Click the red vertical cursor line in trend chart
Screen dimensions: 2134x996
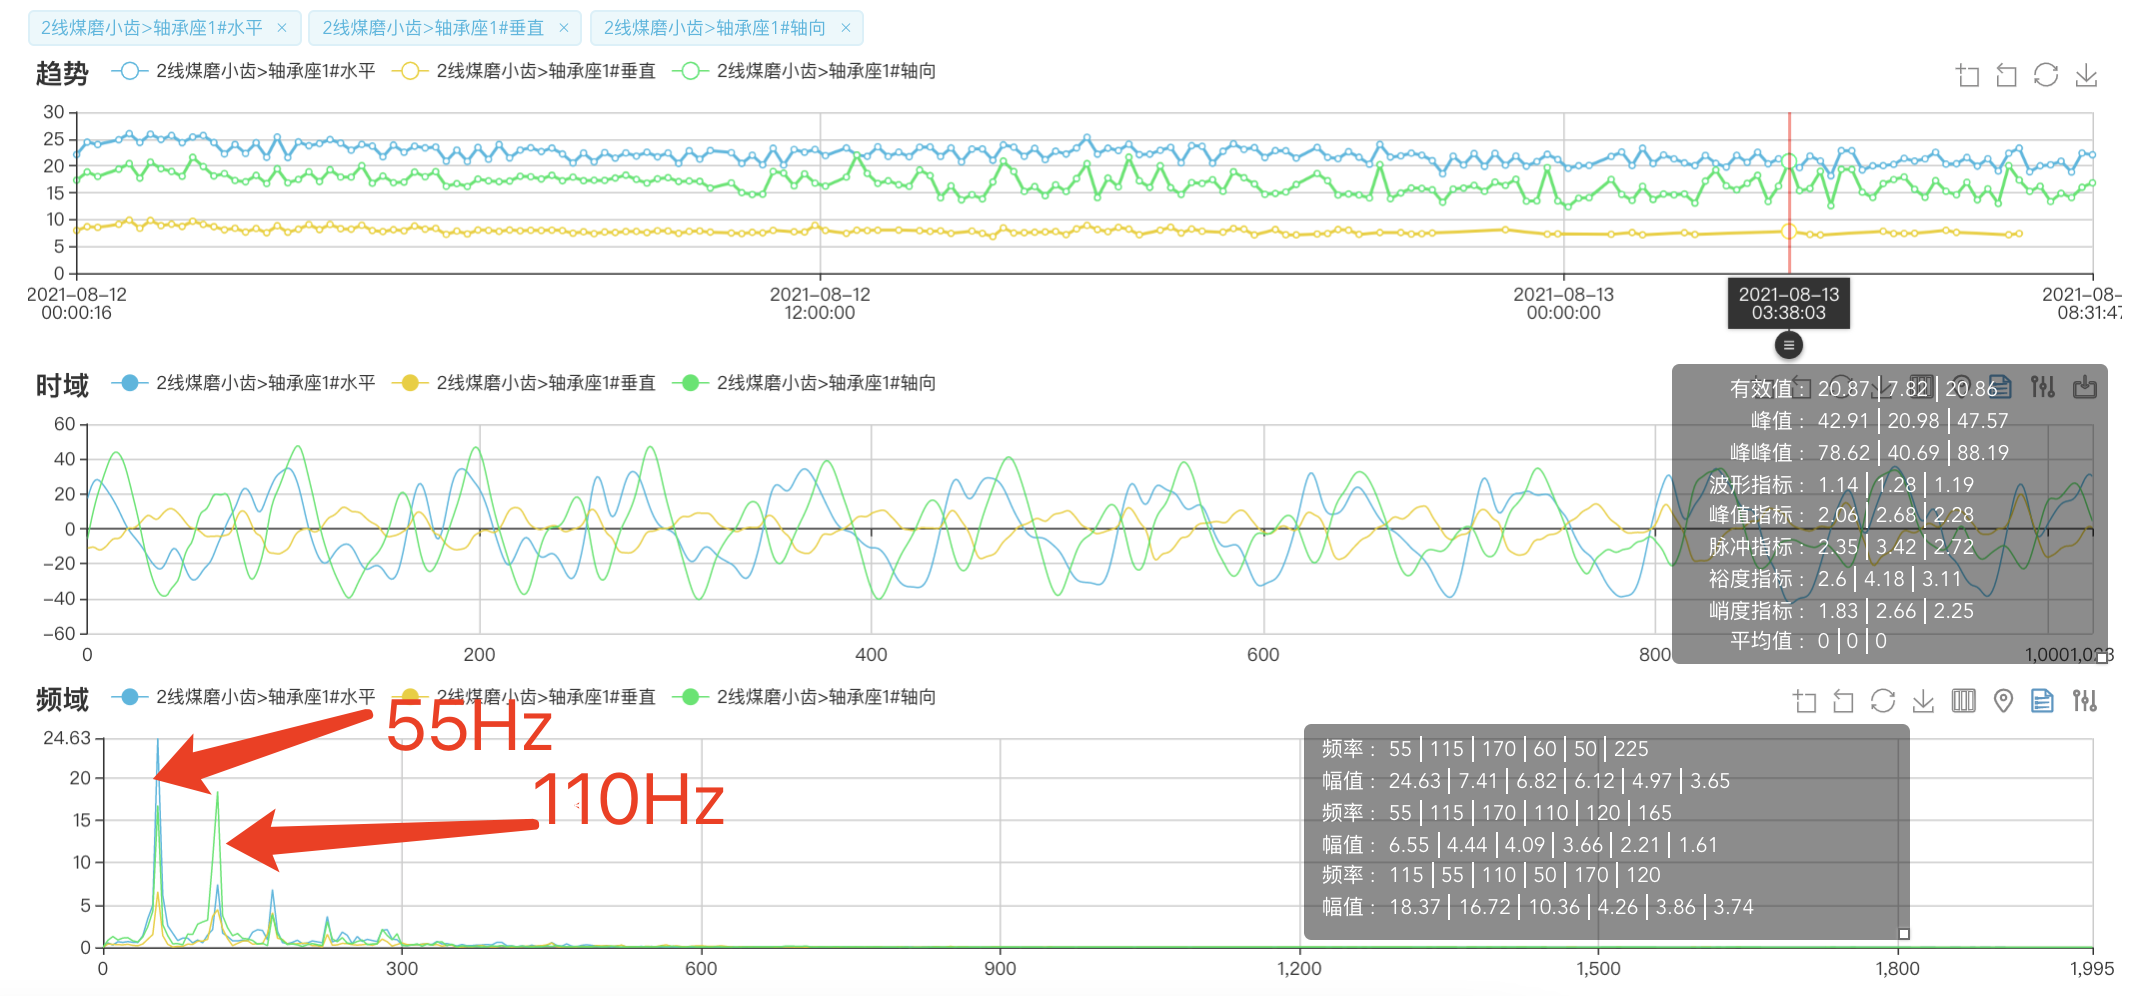pos(1789,200)
